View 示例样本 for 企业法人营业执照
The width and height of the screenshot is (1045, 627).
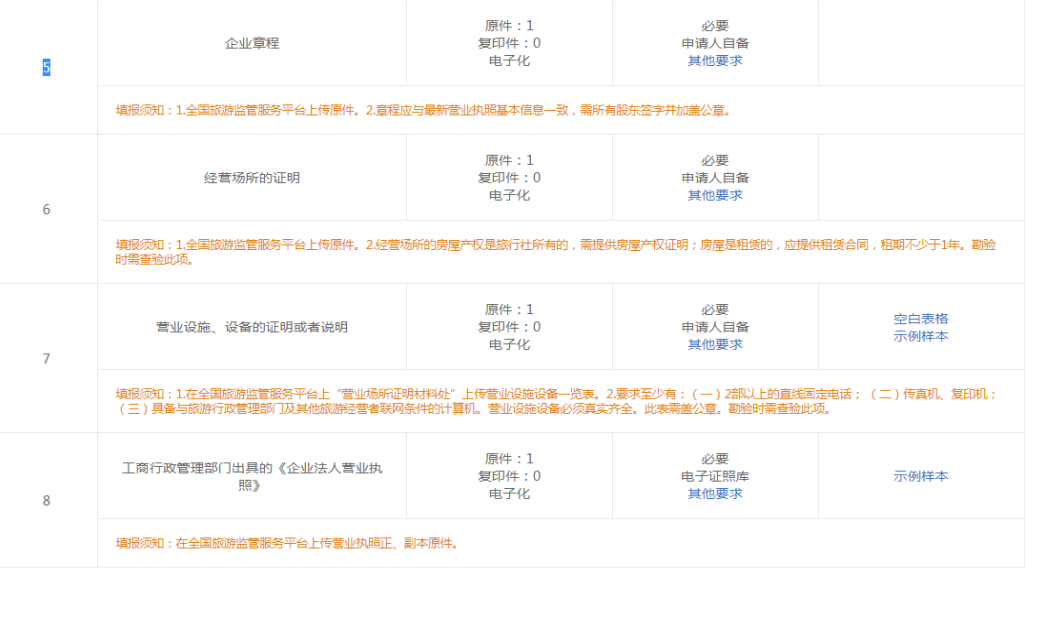coord(921,477)
